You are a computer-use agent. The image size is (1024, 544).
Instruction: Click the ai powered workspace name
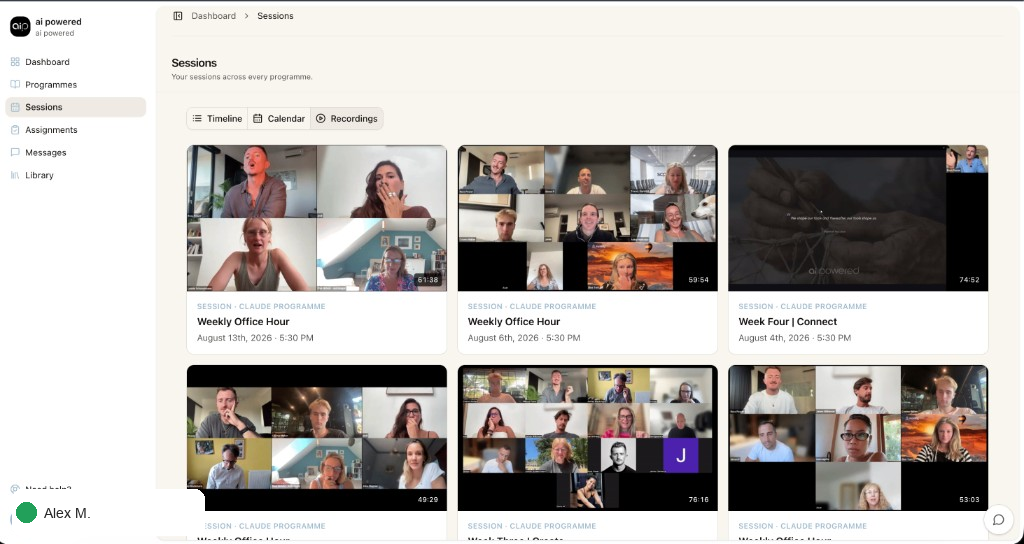pyautogui.click(x=58, y=22)
